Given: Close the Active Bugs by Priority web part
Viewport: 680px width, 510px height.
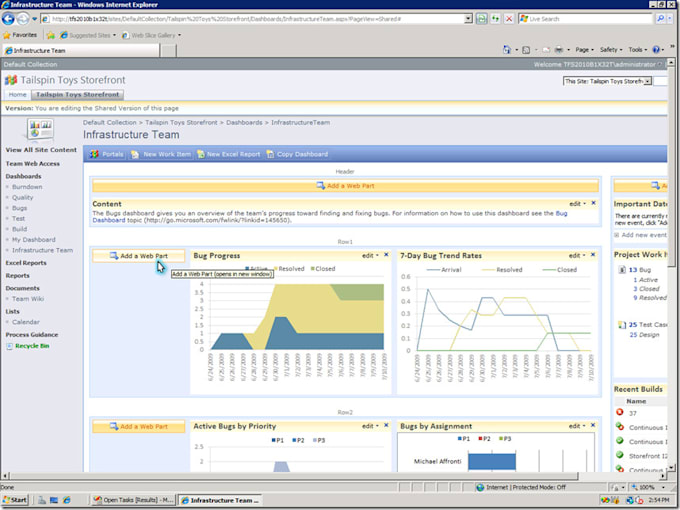Looking at the screenshot, I should point(386,425).
